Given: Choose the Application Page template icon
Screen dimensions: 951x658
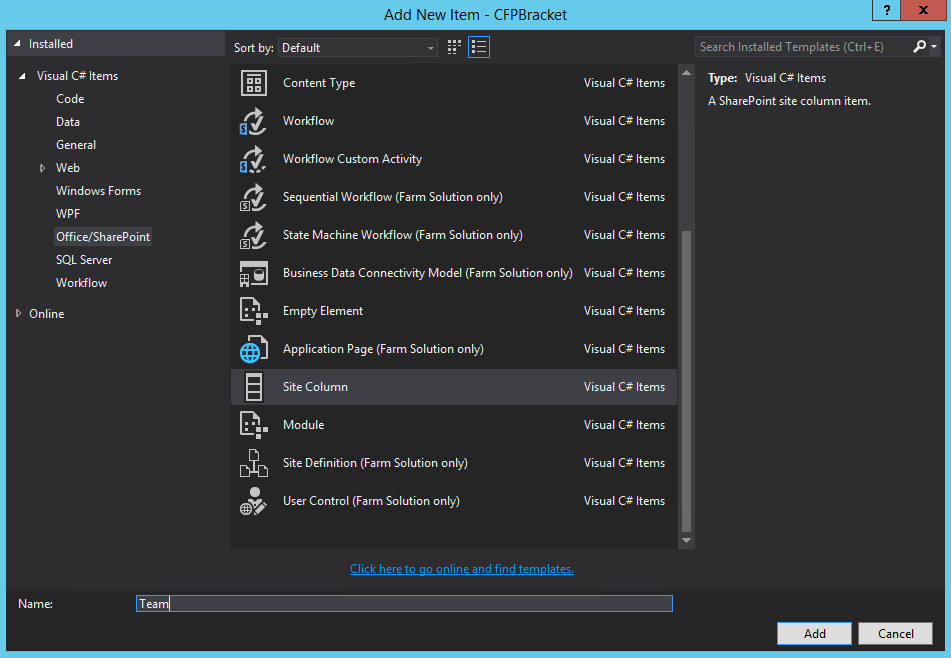Looking at the screenshot, I should (253, 348).
